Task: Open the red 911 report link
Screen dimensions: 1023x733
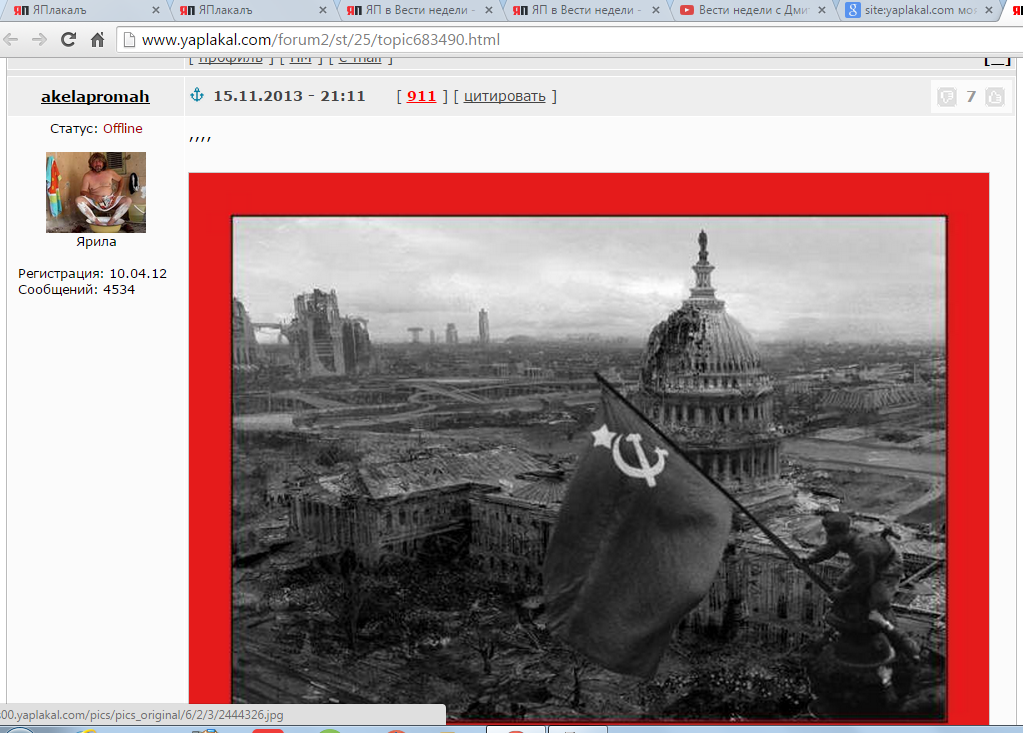Action: point(421,96)
